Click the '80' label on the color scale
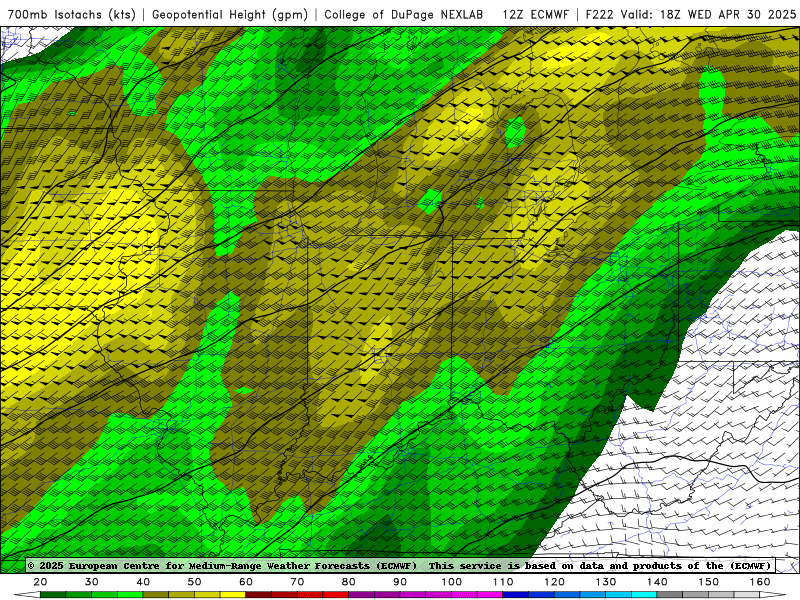The image size is (800, 600). (348, 582)
